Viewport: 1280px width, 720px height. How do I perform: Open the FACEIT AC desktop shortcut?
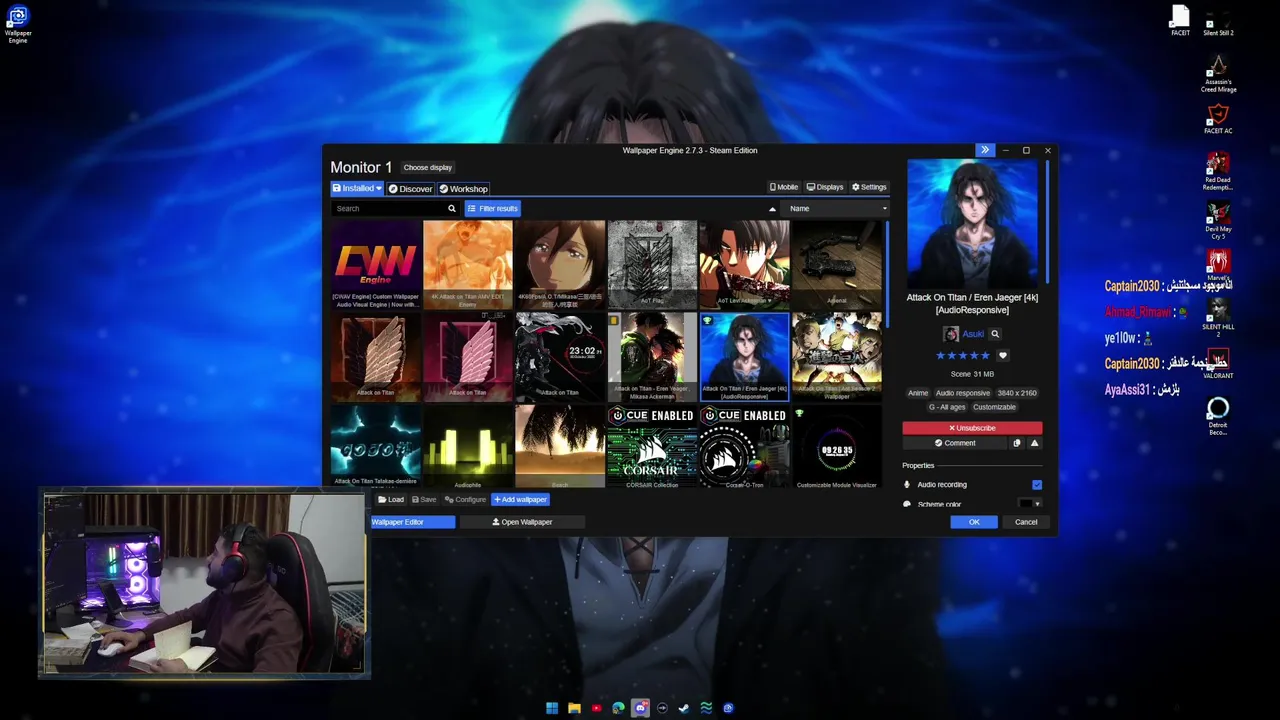click(1218, 118)
